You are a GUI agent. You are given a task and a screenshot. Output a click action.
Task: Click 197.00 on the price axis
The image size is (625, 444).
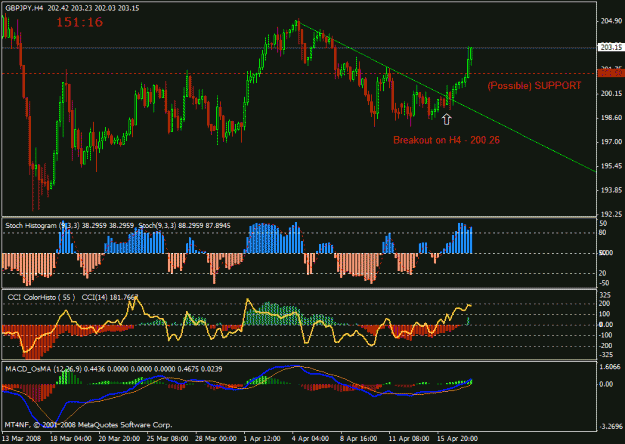point(611,141)
